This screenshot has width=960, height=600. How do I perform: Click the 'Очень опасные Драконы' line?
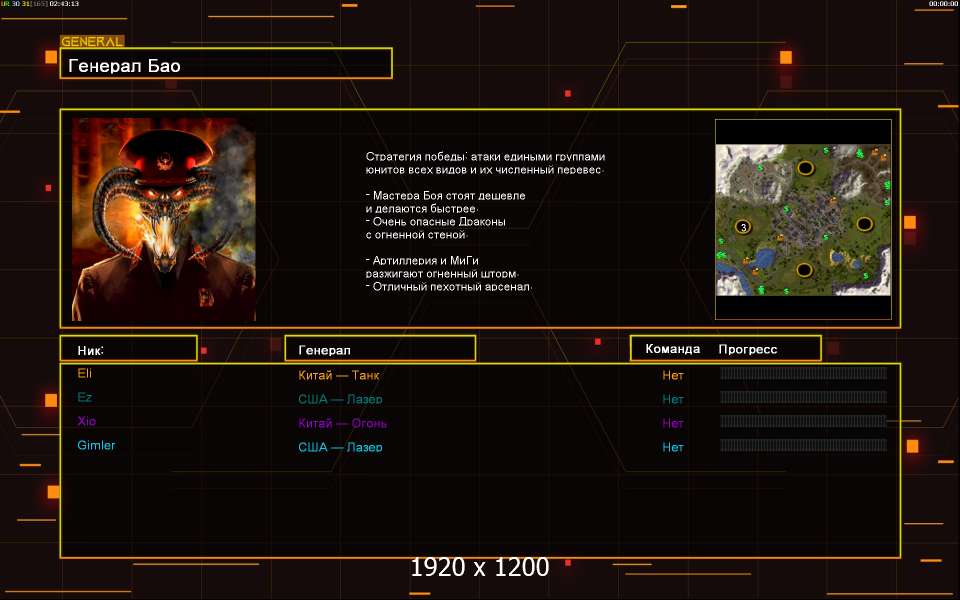coord(436,222)
